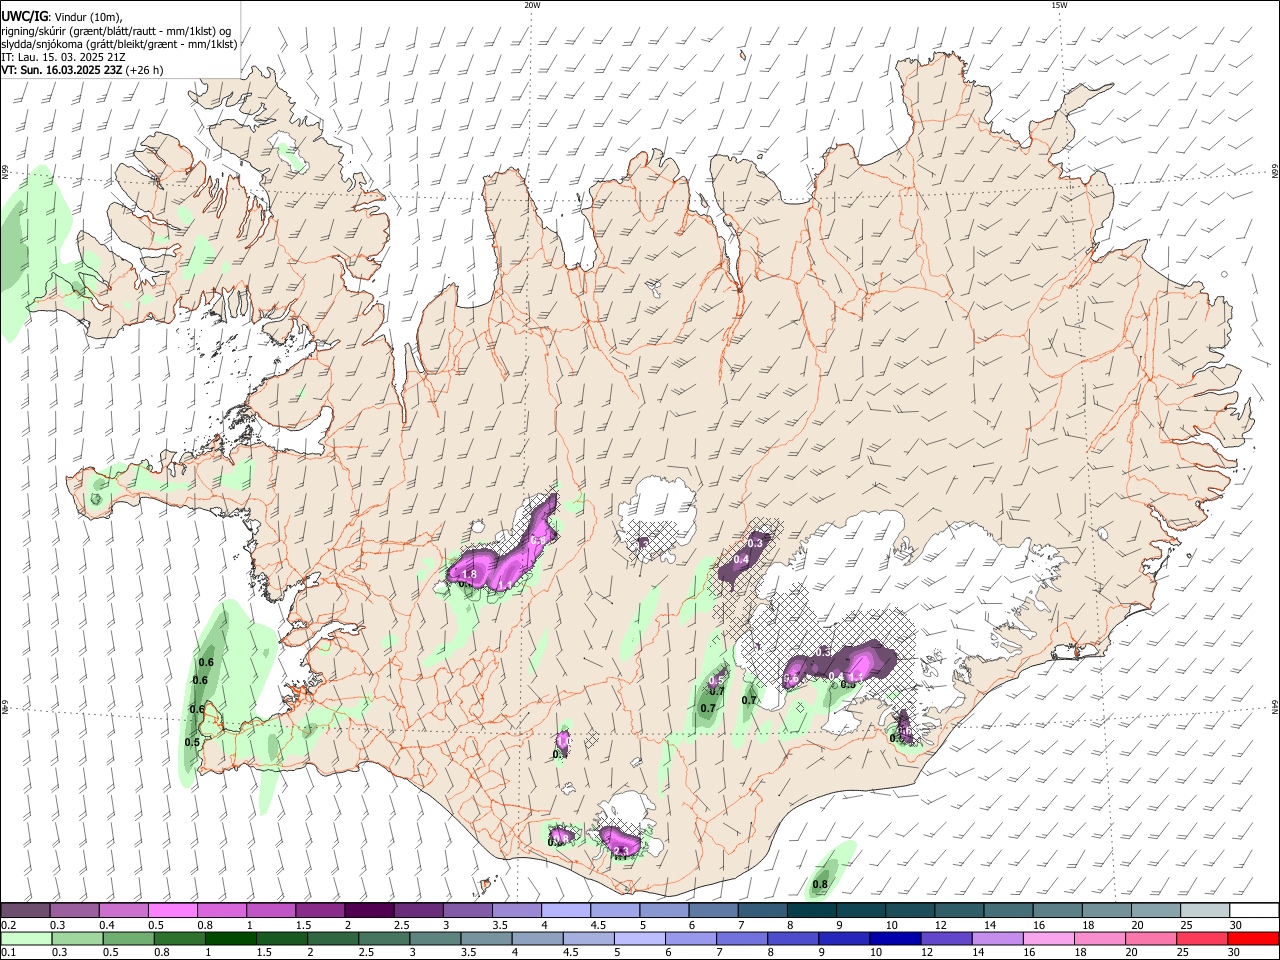Click the UWC/IG title heading
Viewport: 1280px width, 960px height.
[x=23, y=16]
